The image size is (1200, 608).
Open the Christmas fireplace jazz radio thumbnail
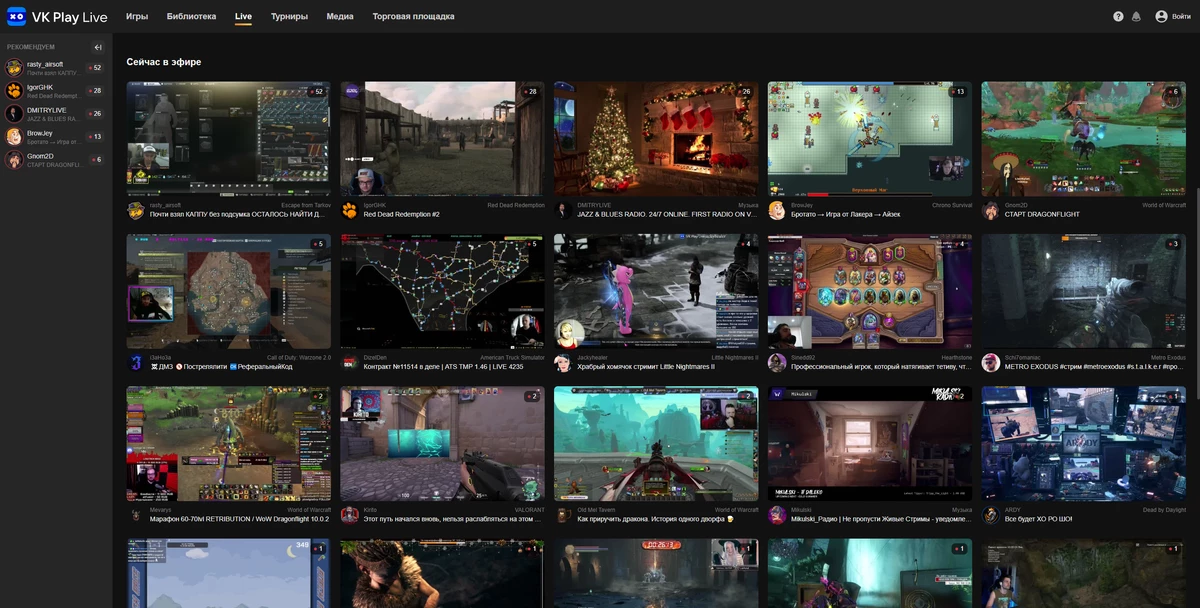point(656,139)
